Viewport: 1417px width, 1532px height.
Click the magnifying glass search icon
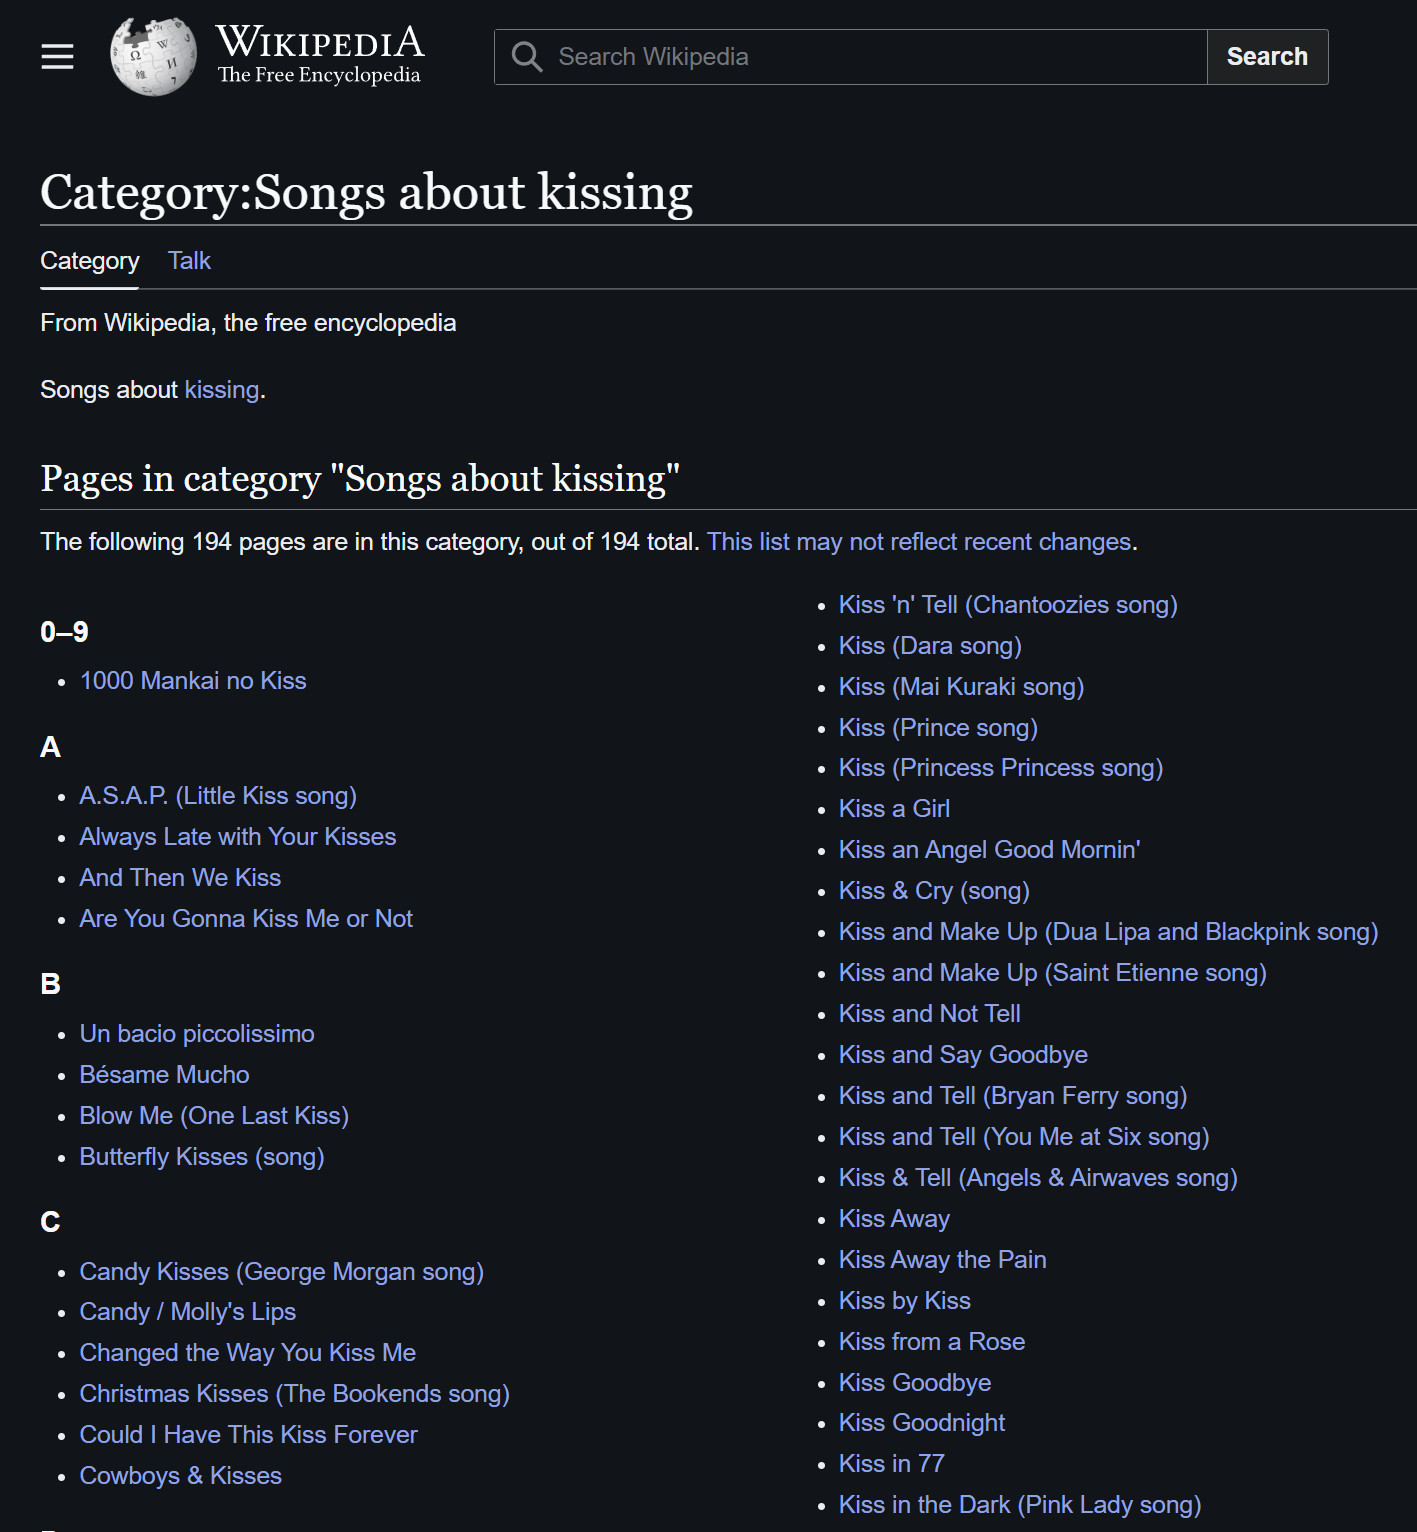527,57
